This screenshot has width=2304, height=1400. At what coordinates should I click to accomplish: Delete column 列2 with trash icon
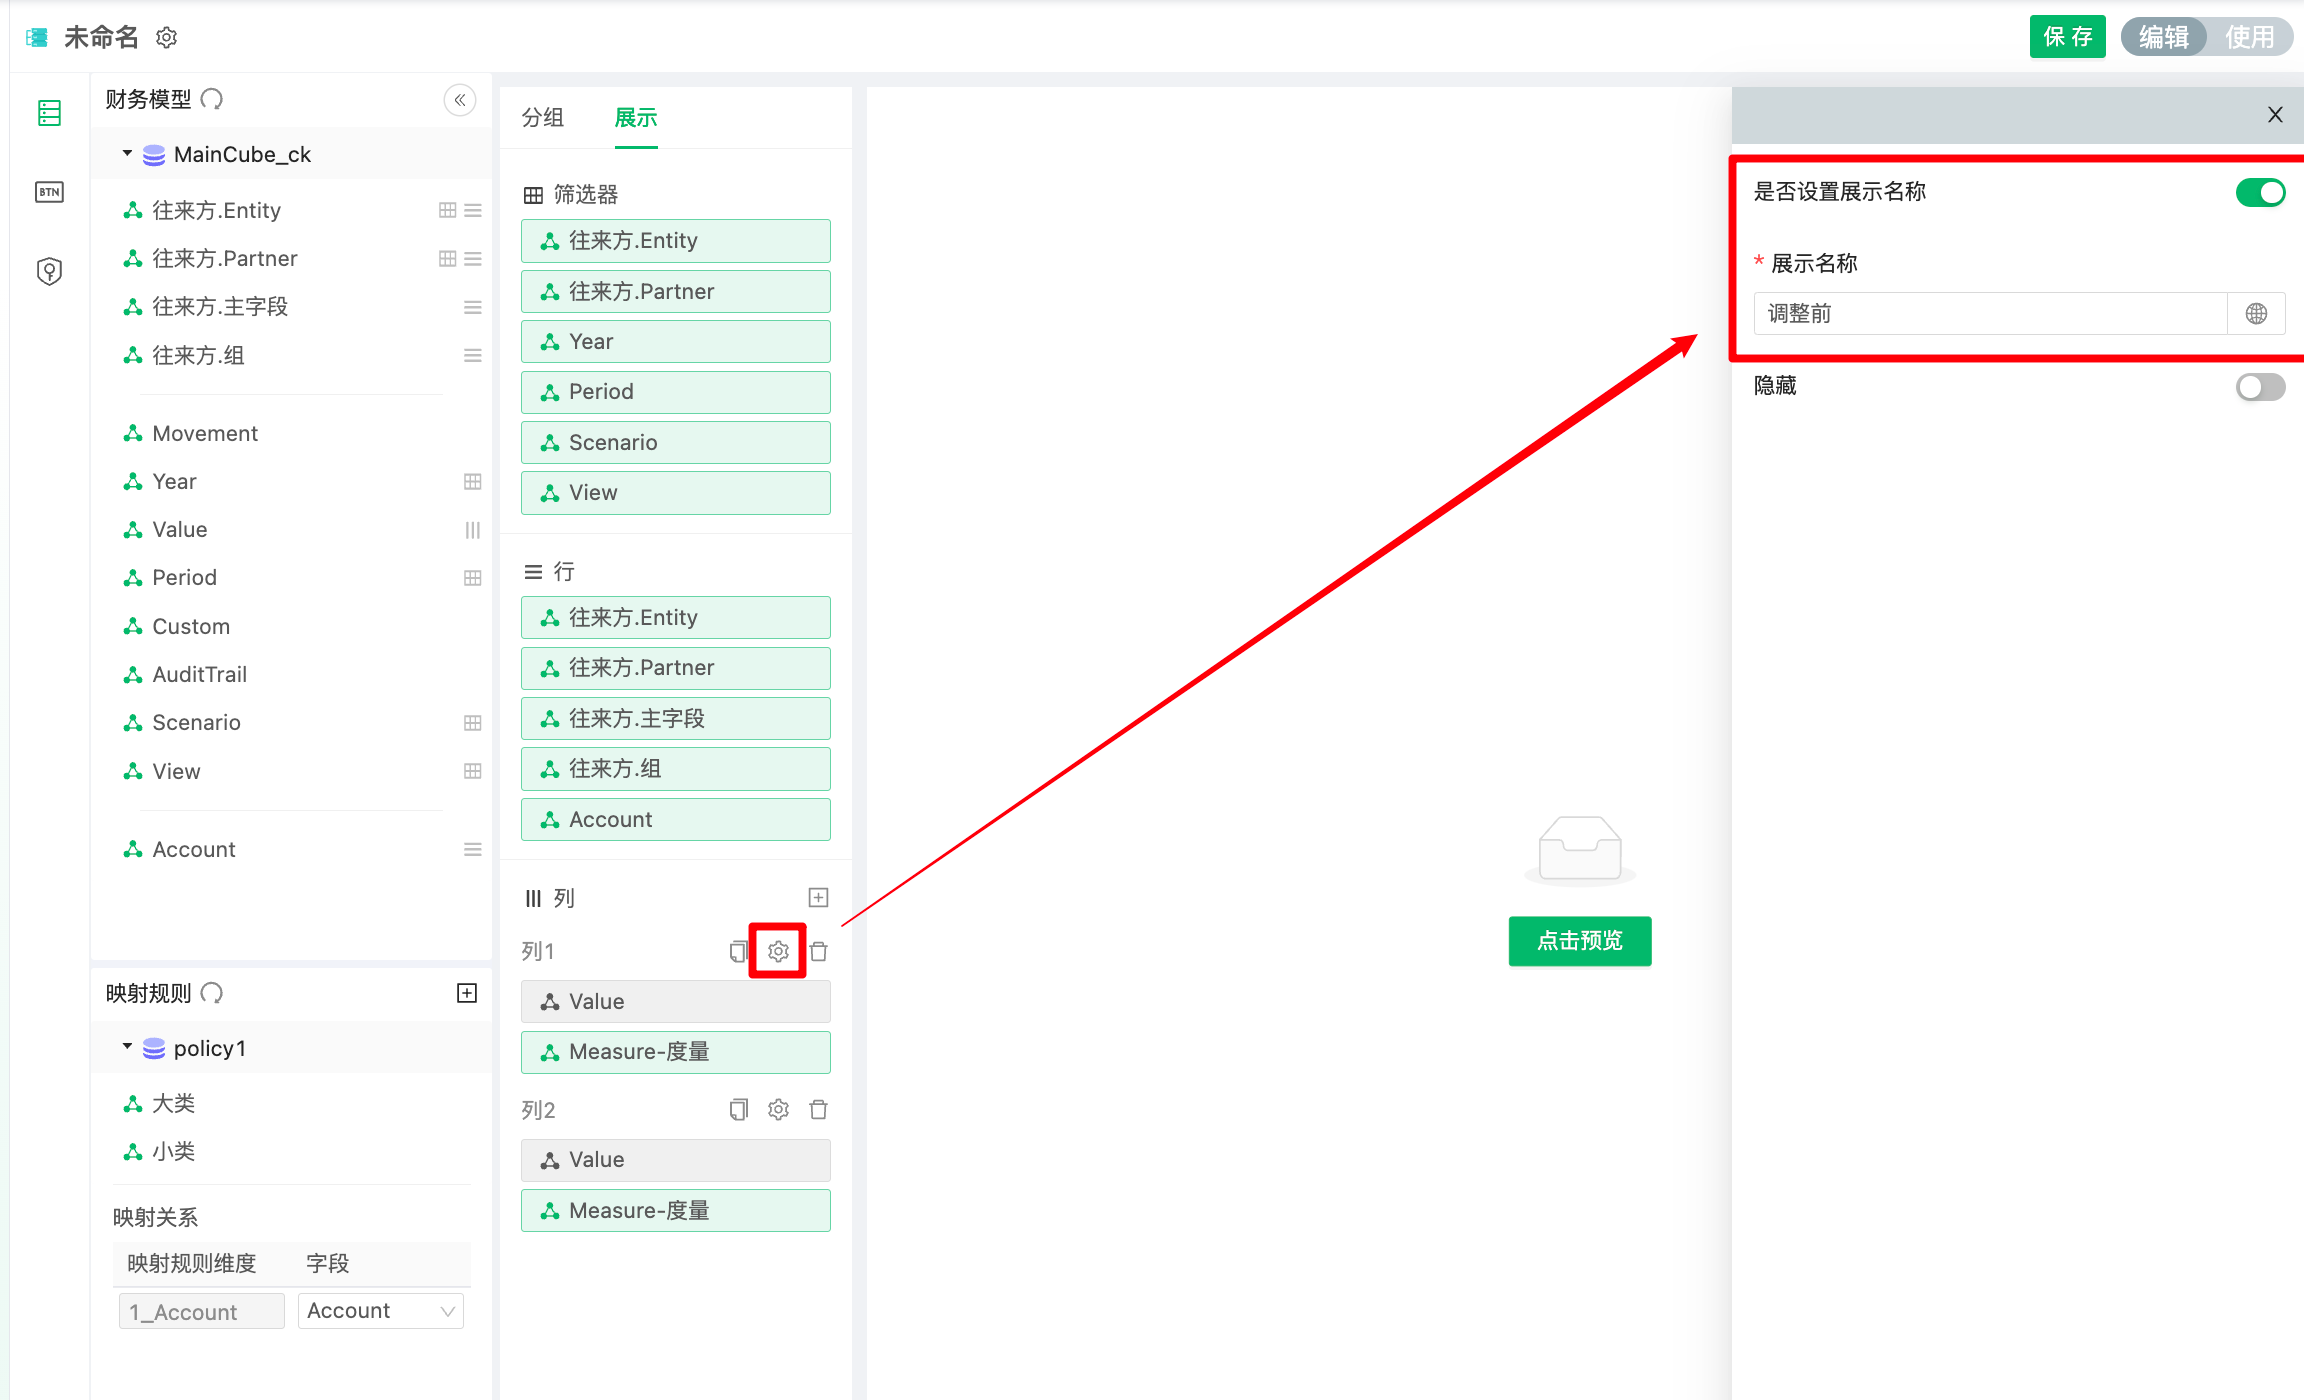818,1109
